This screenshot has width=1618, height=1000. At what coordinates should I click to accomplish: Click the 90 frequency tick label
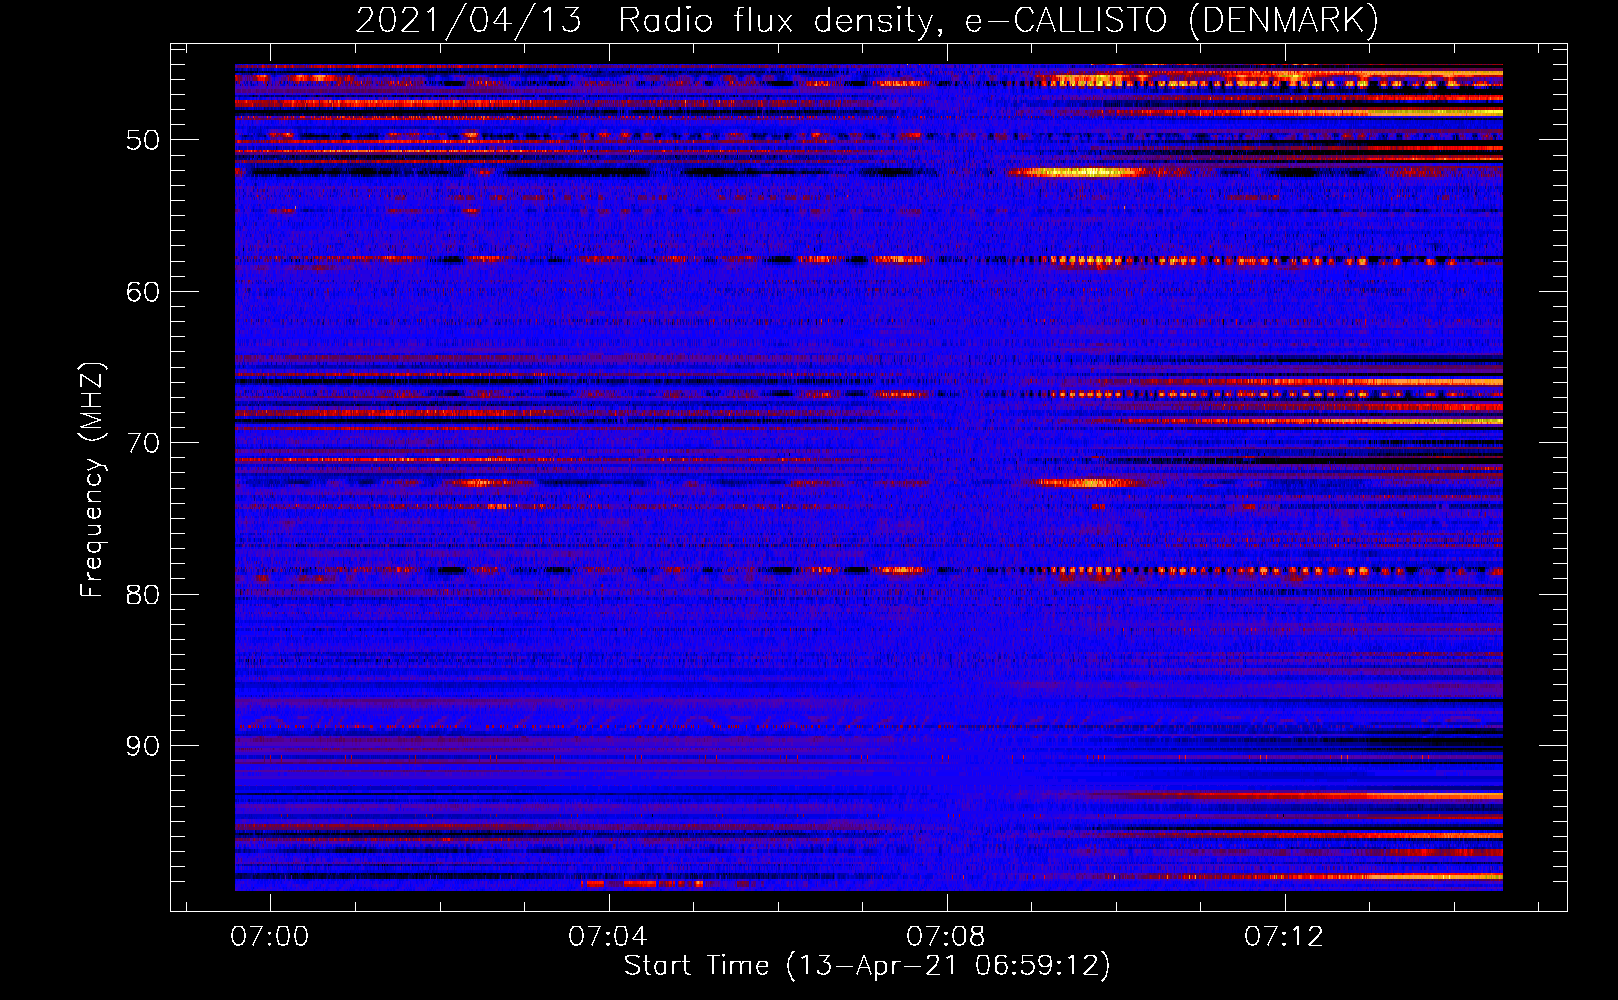click(143, 746)
